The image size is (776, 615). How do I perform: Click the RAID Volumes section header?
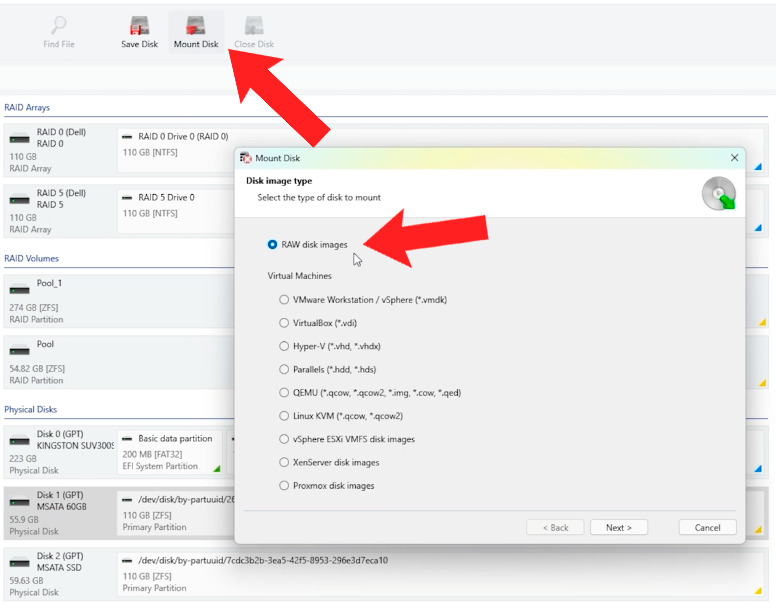tap(31, 258)
